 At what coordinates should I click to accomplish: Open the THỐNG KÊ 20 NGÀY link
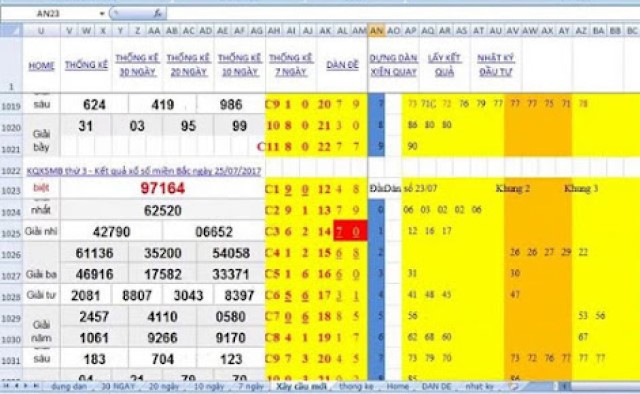(188, 65)
